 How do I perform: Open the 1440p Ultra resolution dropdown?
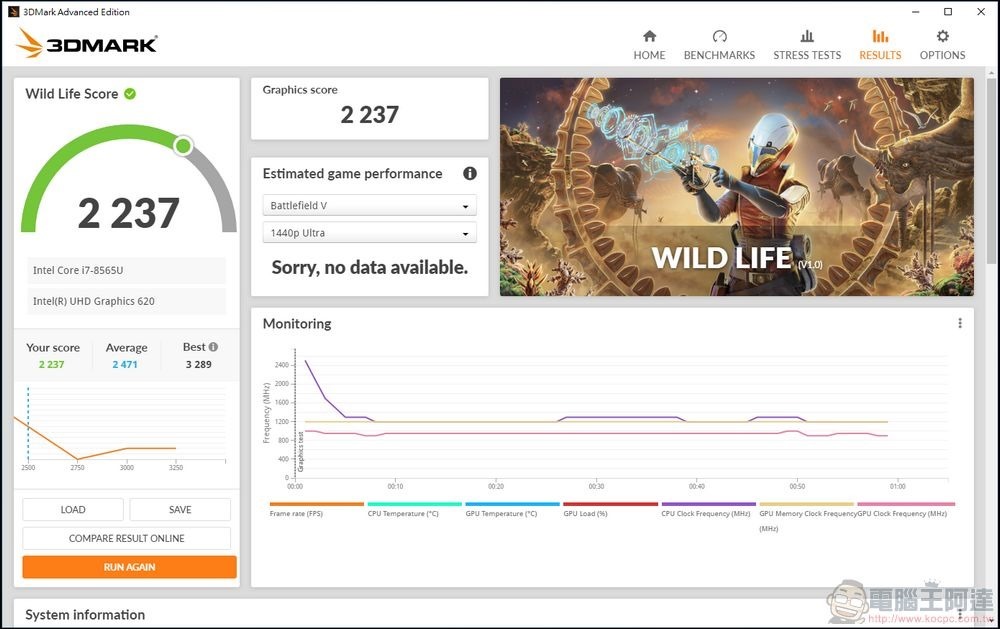click(x=369, y=233)
